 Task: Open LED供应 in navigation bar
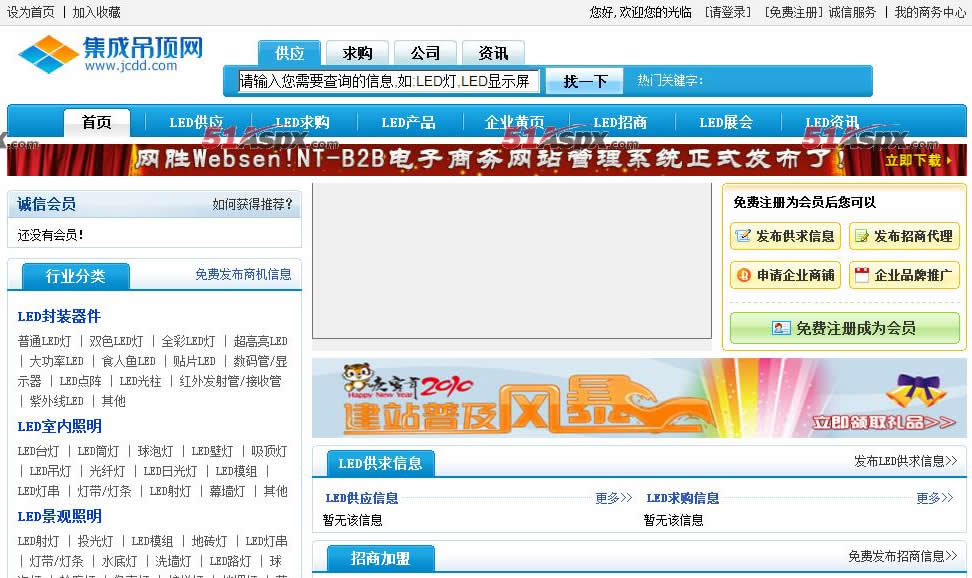click(196, 122)
